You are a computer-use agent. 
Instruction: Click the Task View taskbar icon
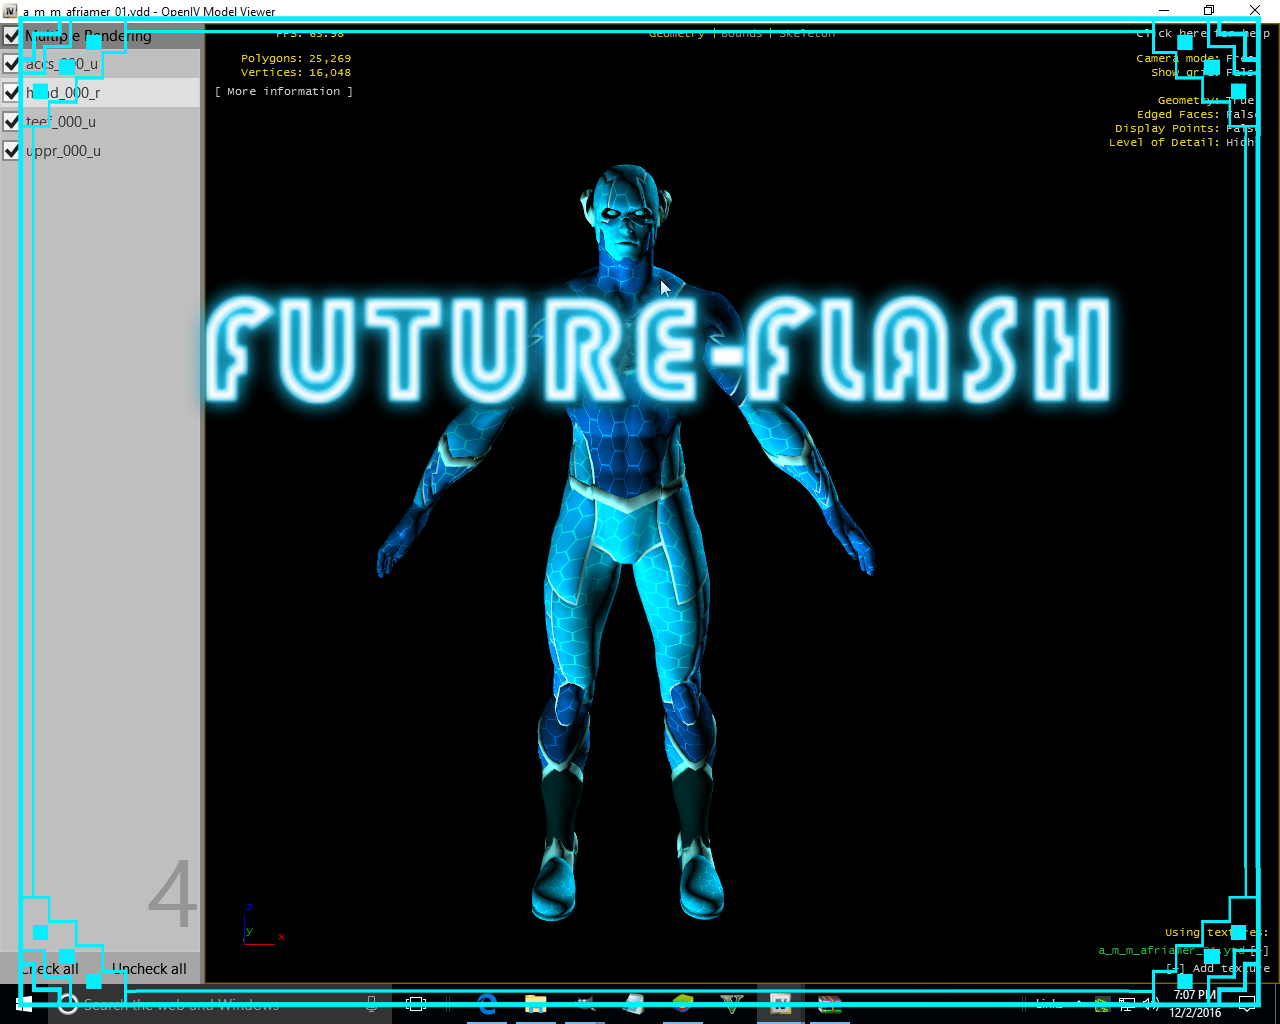tap(416, 1004)
